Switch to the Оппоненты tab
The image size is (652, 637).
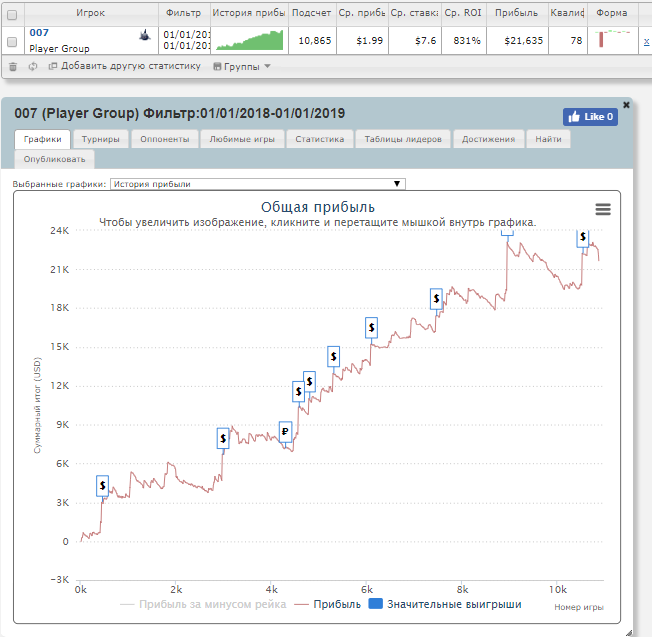pyautogui.click(x=165, y=139)
